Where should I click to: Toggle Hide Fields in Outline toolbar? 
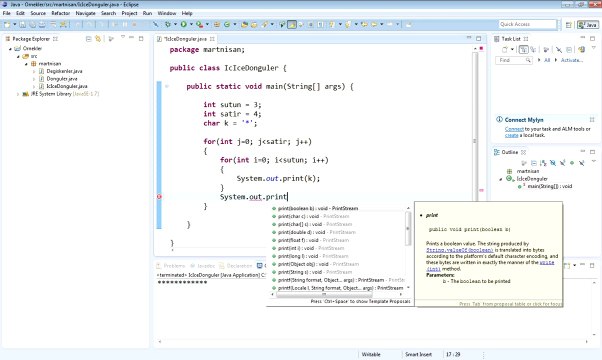click(x=553, y=163)
